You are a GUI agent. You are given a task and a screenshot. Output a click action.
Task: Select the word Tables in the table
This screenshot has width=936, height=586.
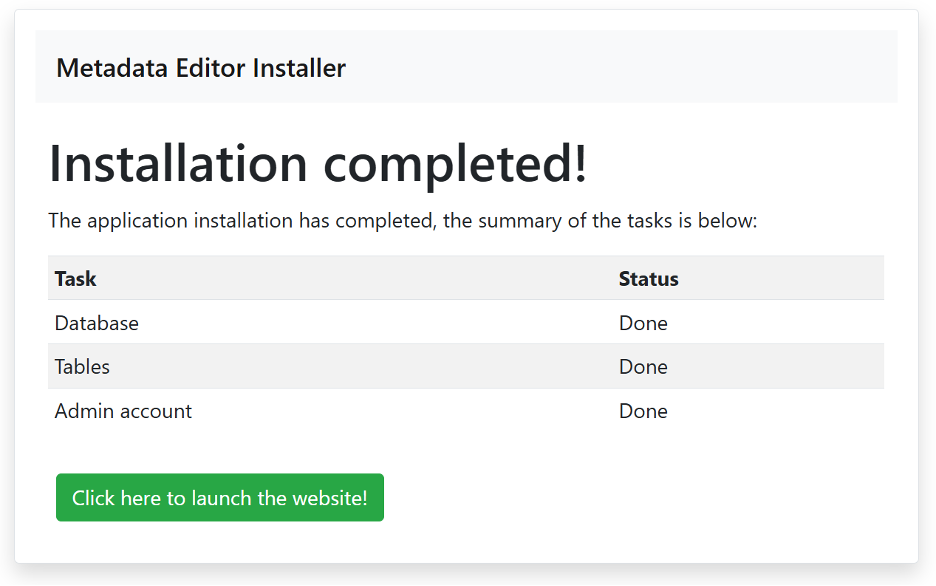[82, 366]
